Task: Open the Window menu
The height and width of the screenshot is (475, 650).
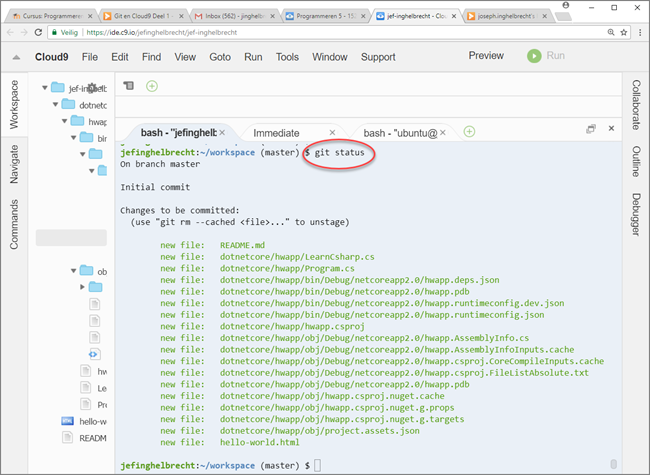Action: point(330,57)
